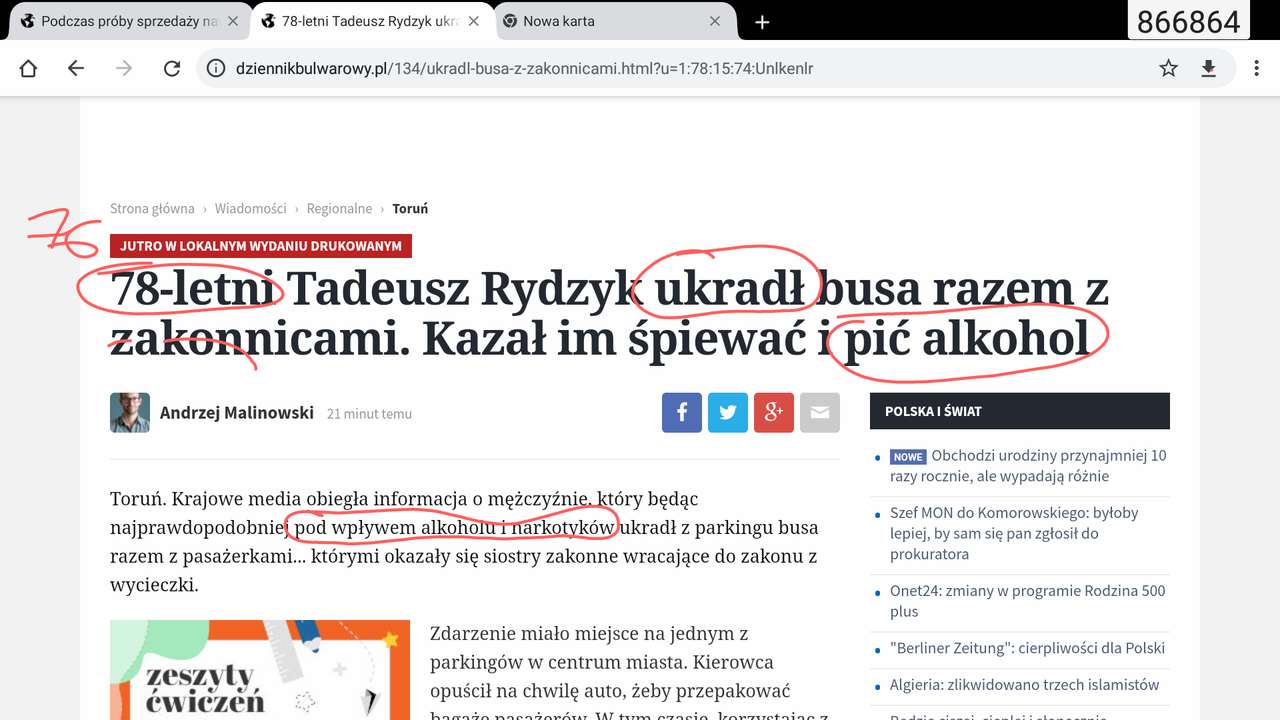Click the 'Jutro w lokalnym wydaniu drukowanym' label

pyautogui.click(x=261, y=246)
